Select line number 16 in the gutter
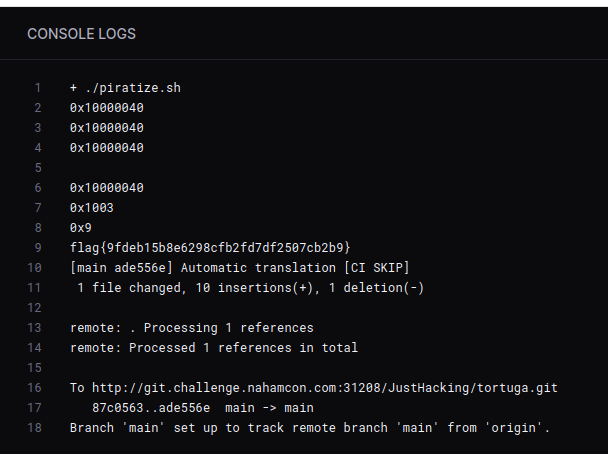608x454 pixels. click(34, 388)
